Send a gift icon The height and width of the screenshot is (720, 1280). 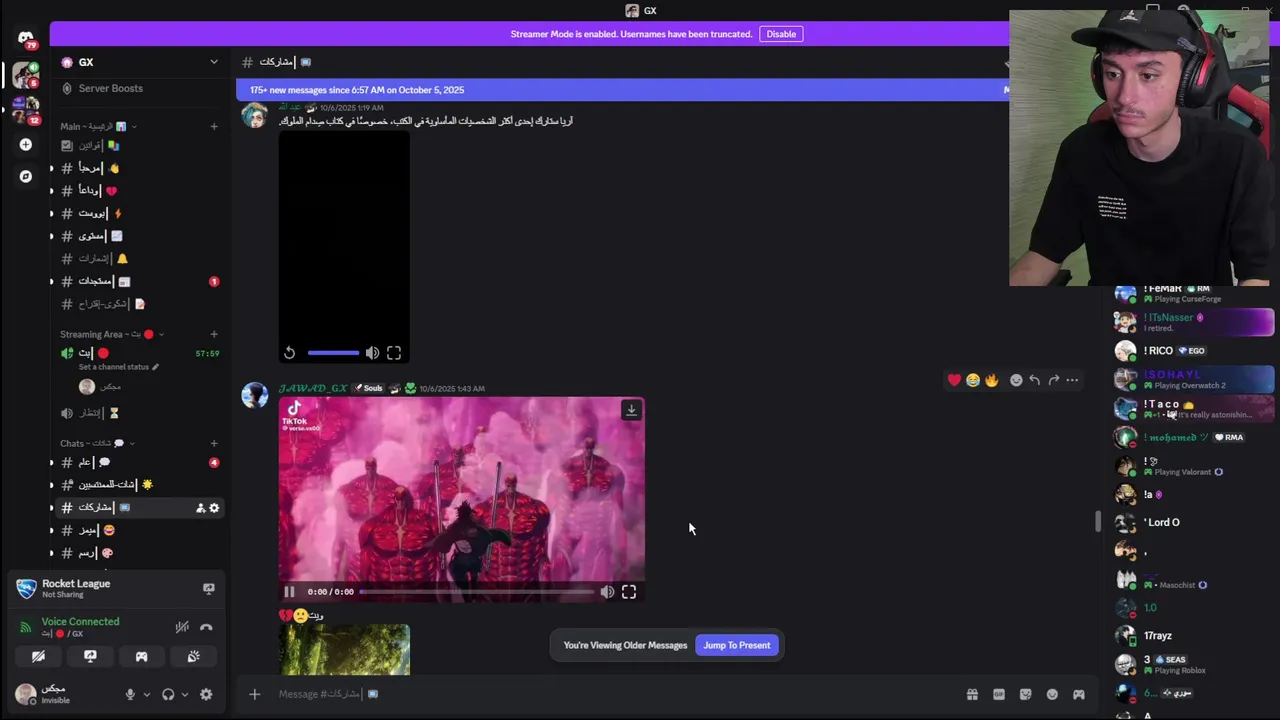972,694
